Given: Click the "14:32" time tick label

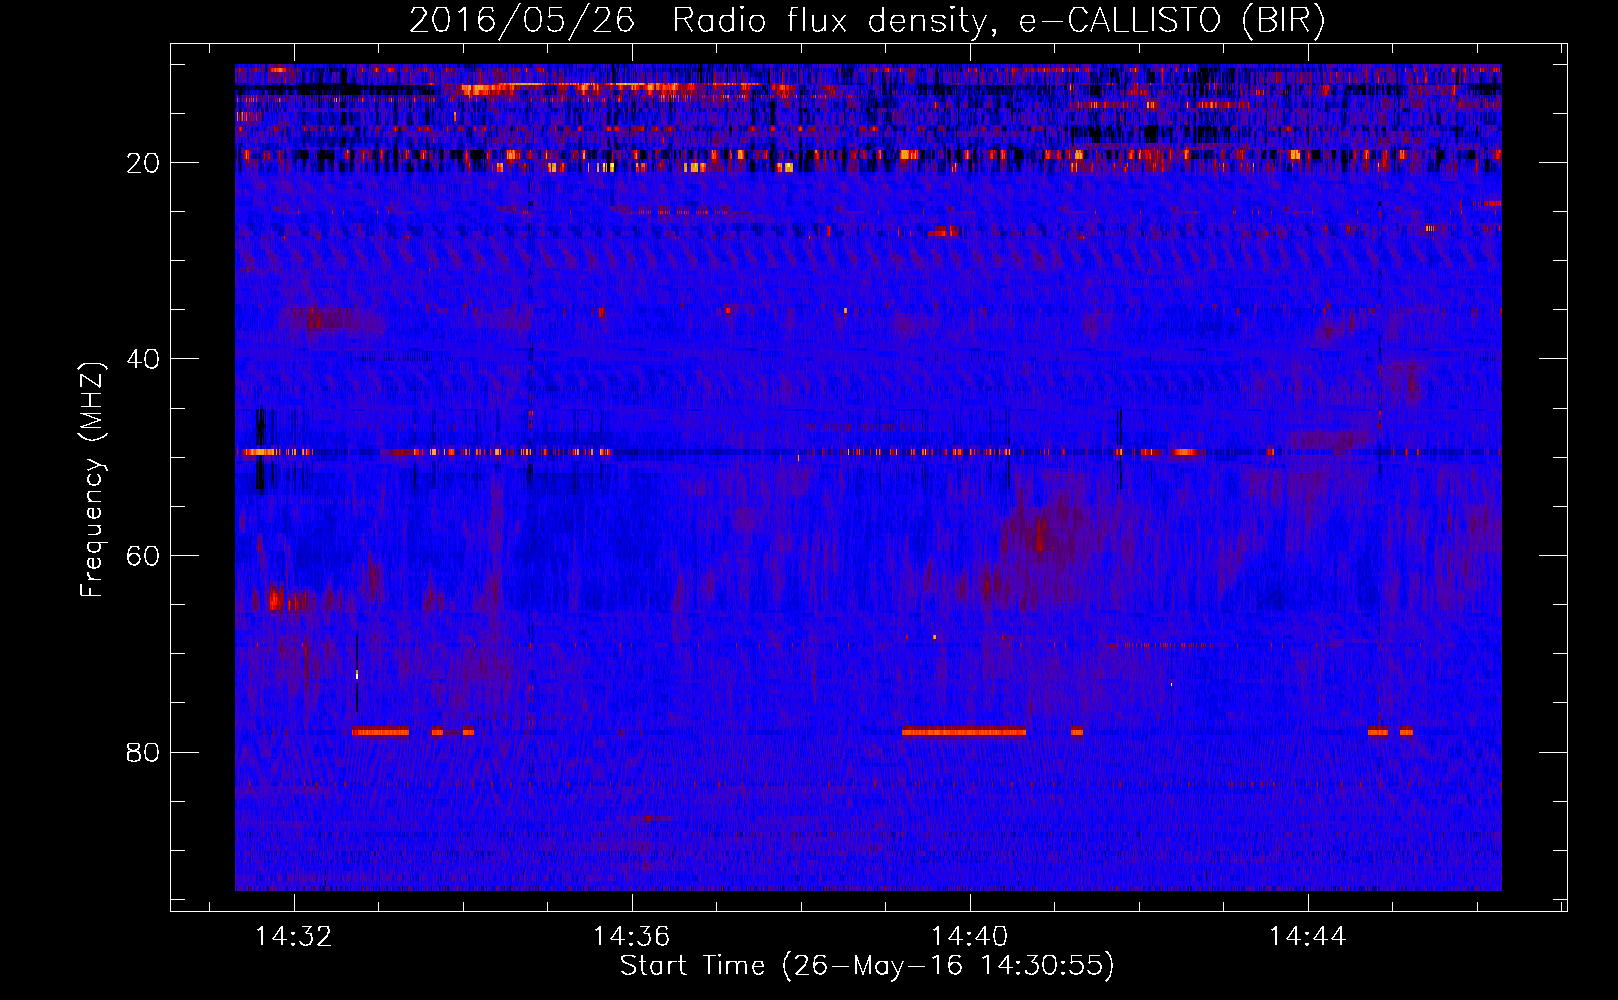Looking at the screenshot, I should tap(294, 937).
